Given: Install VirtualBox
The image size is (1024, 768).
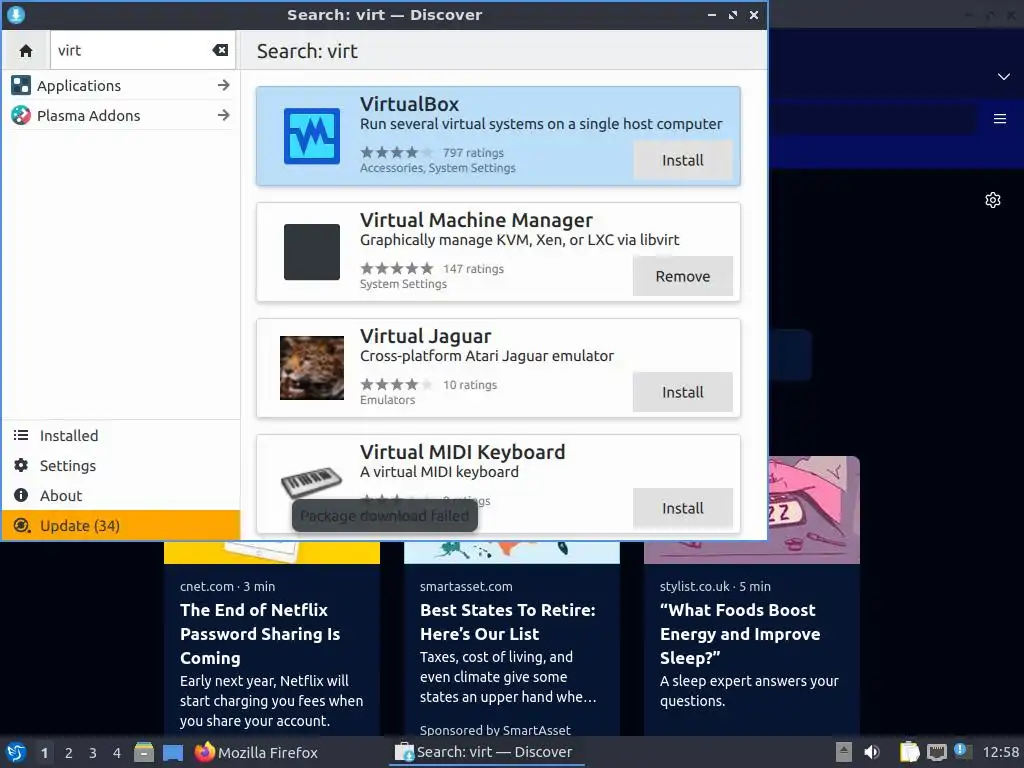Looking at the screenshot, I should pos(682,160).
